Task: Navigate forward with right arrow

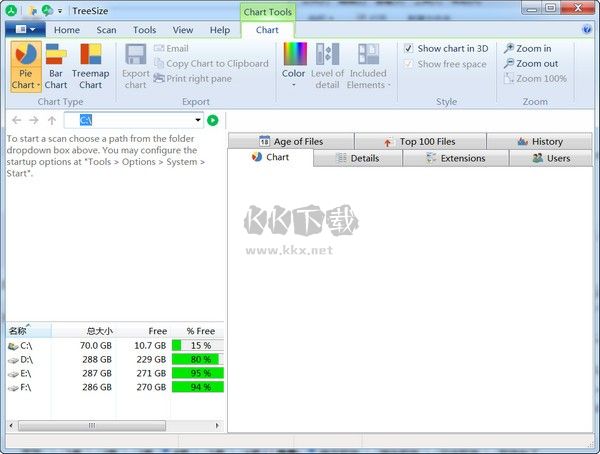Action: 34,121
